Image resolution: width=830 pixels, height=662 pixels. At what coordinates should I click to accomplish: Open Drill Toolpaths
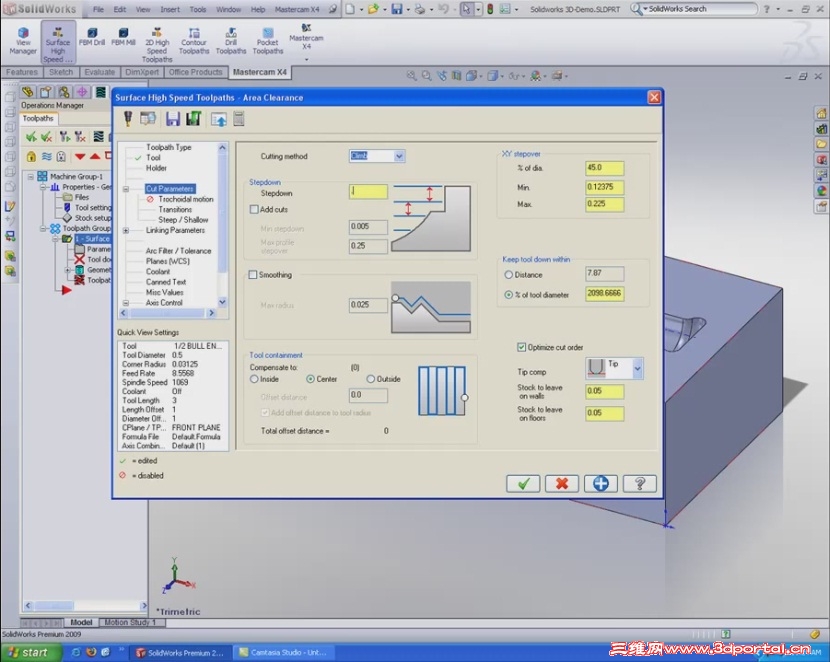coord(231,42)
